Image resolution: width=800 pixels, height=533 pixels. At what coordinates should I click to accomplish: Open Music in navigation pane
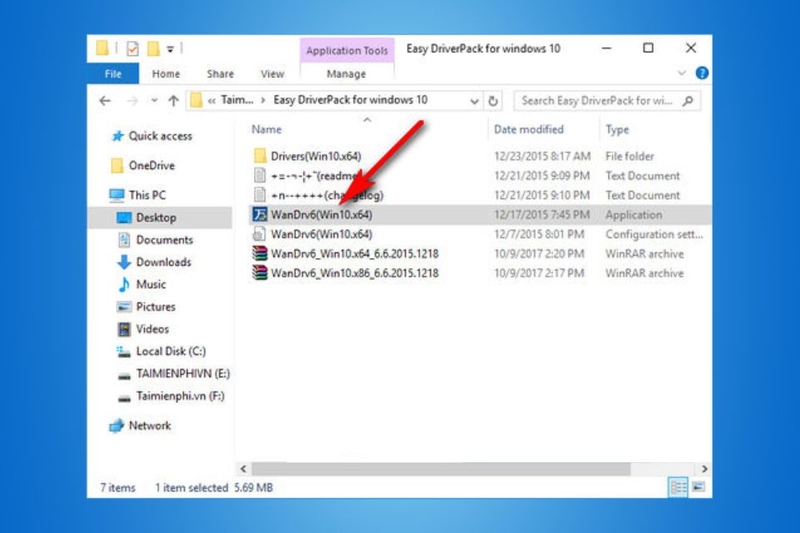point(151,285)
